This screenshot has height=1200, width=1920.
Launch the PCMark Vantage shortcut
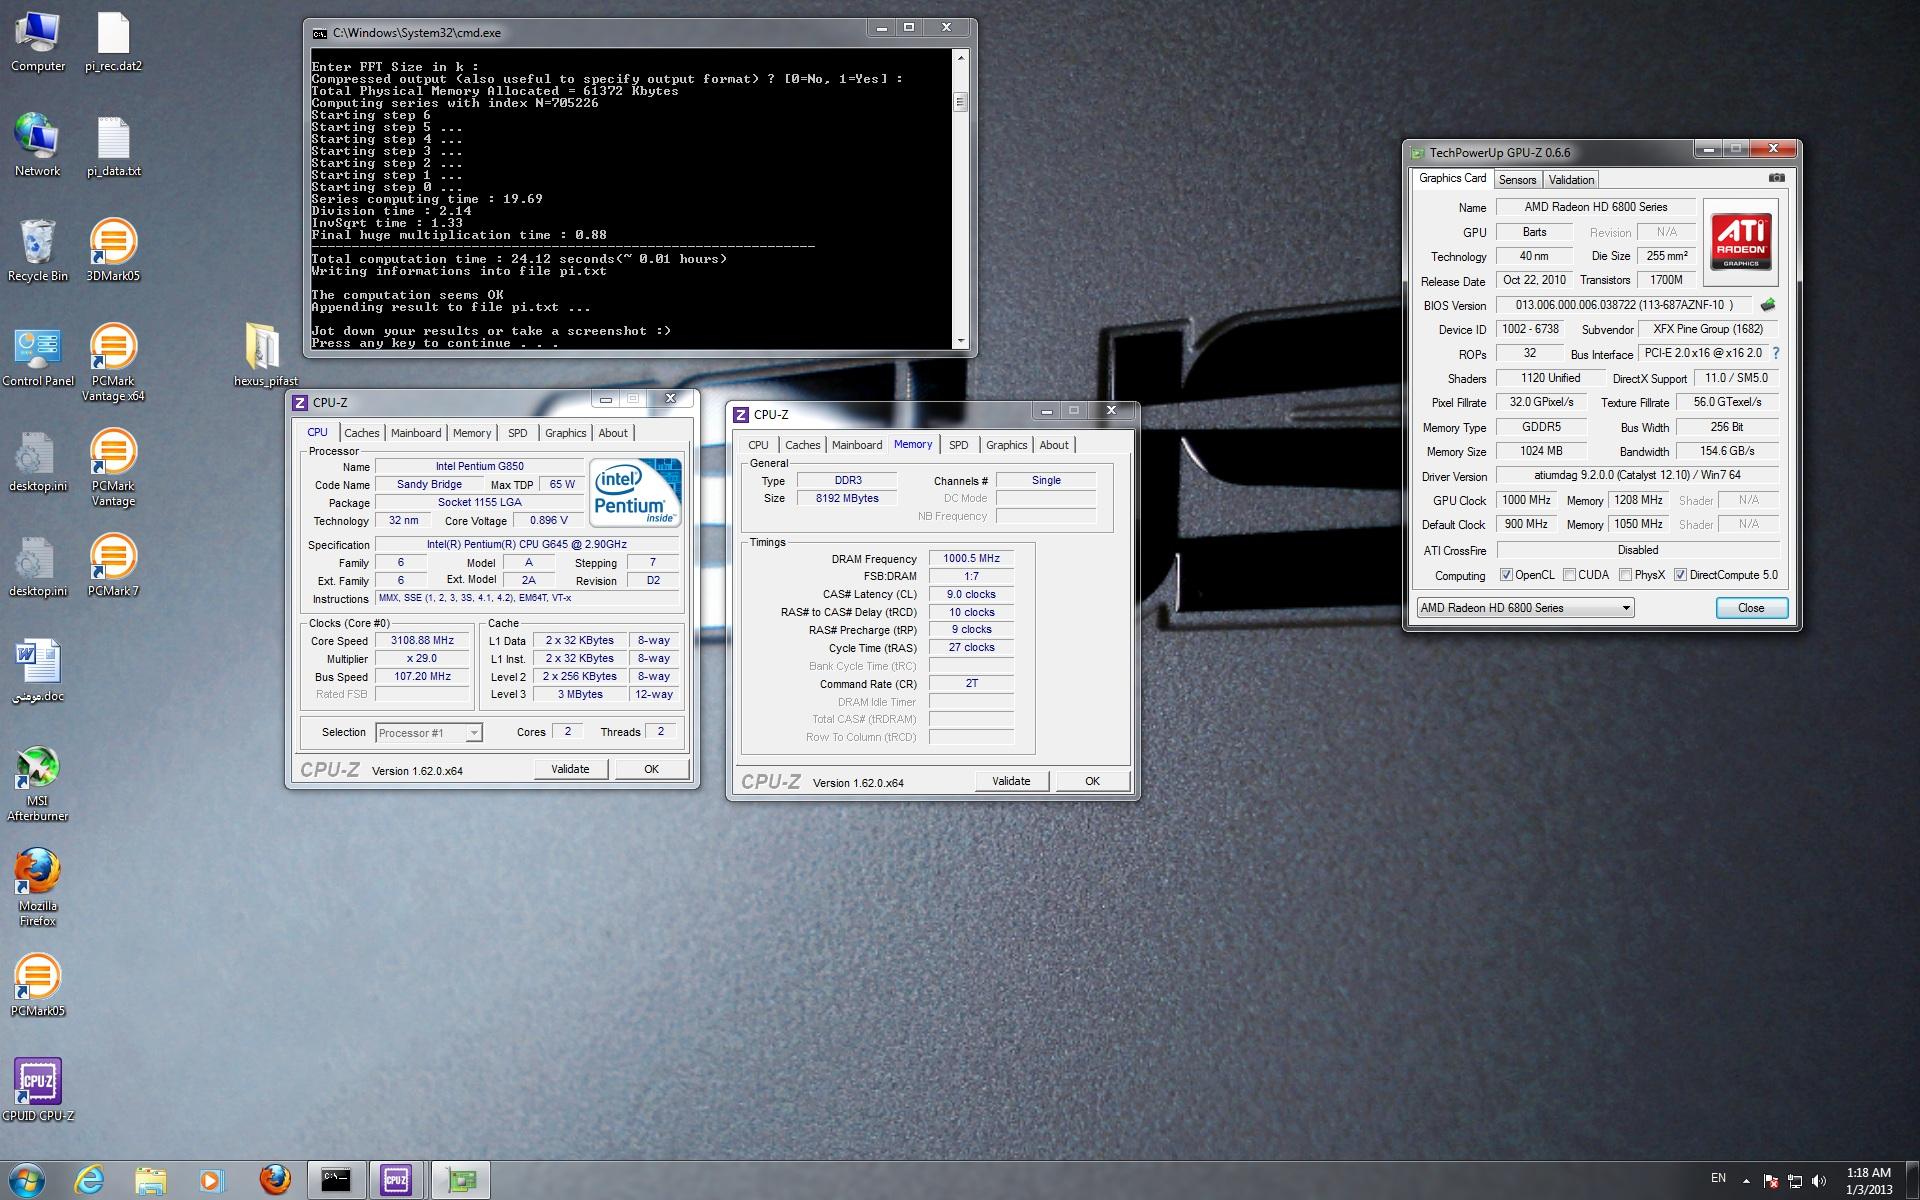113,468
